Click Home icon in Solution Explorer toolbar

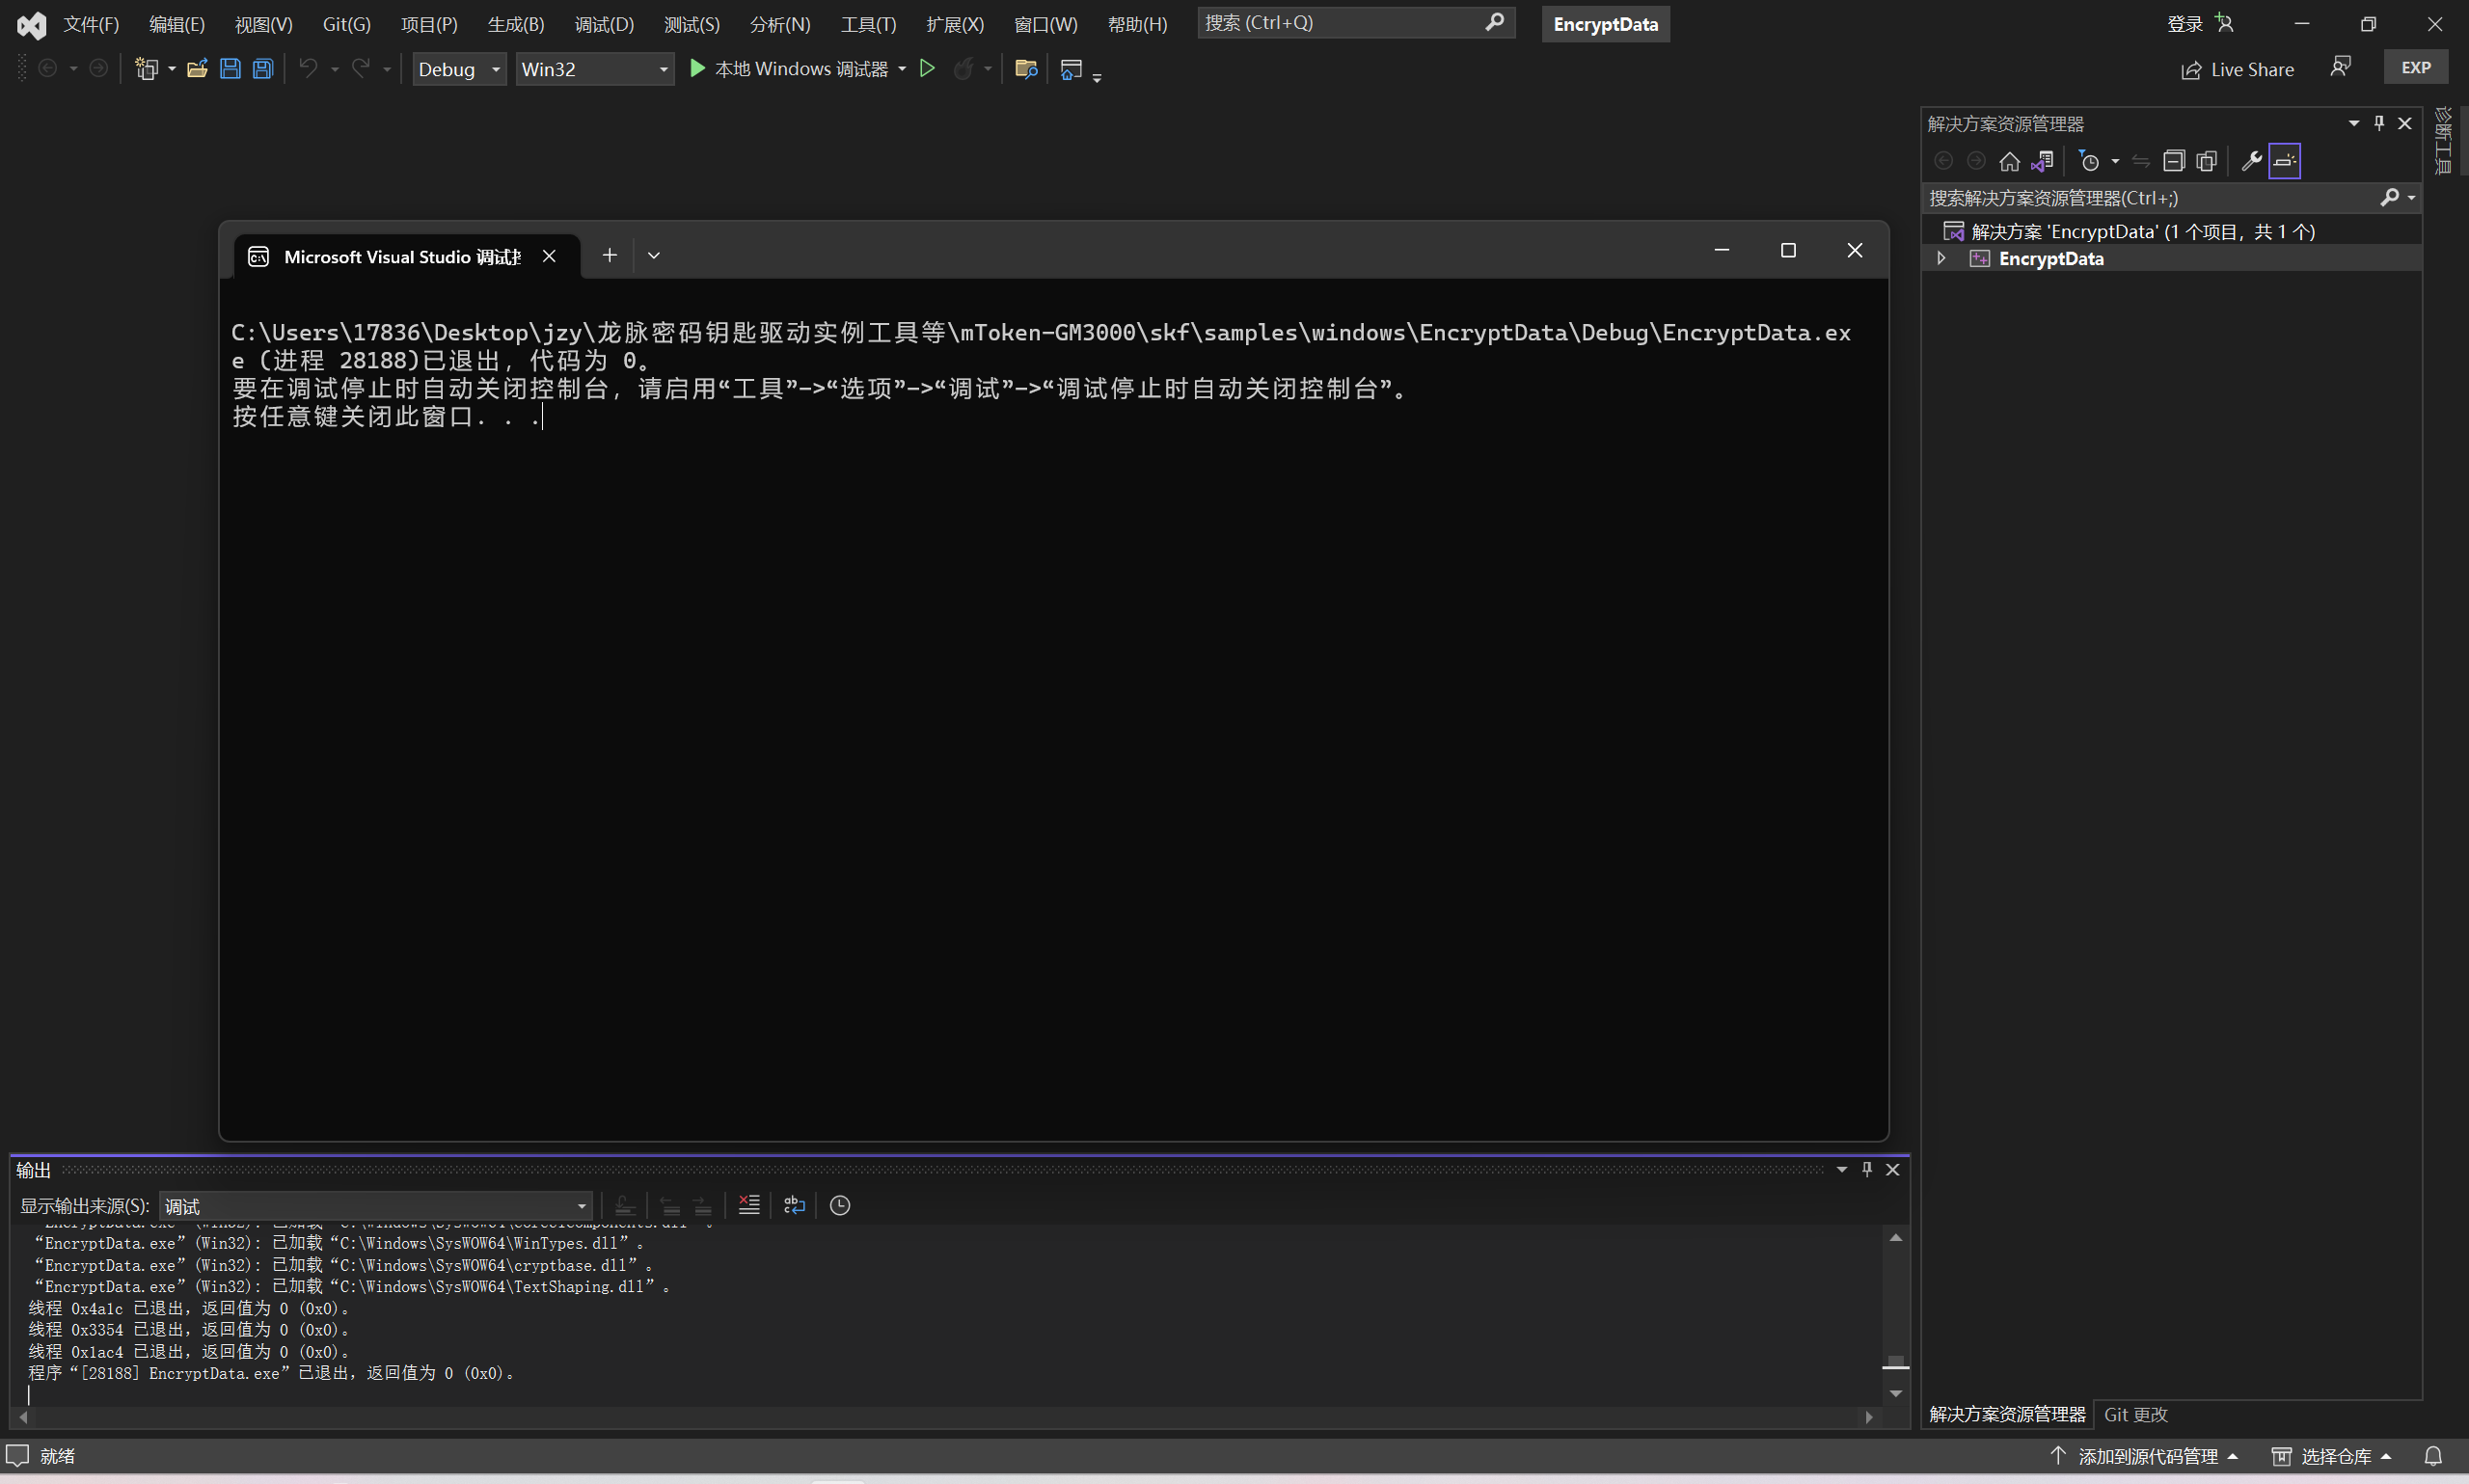click(x=2009, y=161)
